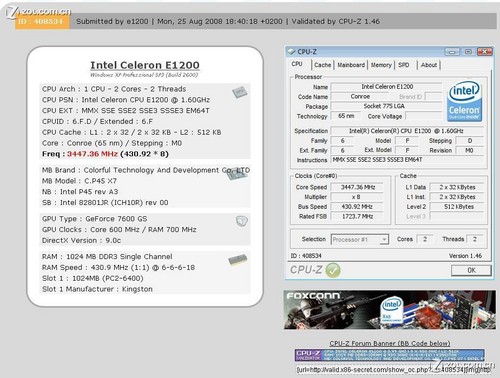Click the DirectX Version : 9.0c line
The width and height of the screenshot is (500, 378).
82,241
